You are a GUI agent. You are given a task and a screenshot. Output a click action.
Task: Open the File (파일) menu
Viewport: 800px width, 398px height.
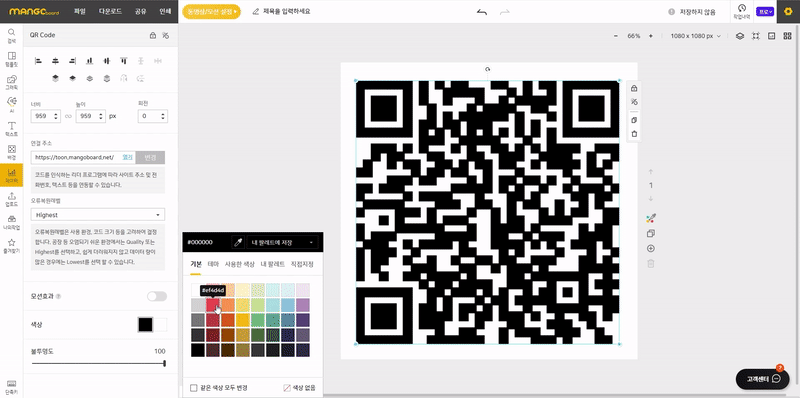click(80, 11)
